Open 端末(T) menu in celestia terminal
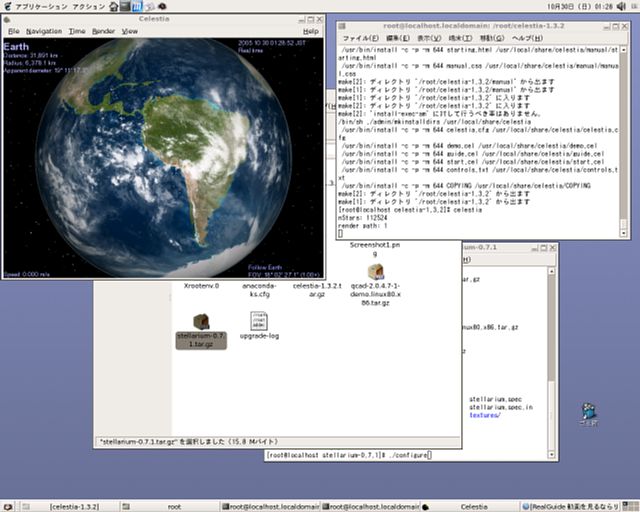640x512 pixels. click(x=460, y=38)
